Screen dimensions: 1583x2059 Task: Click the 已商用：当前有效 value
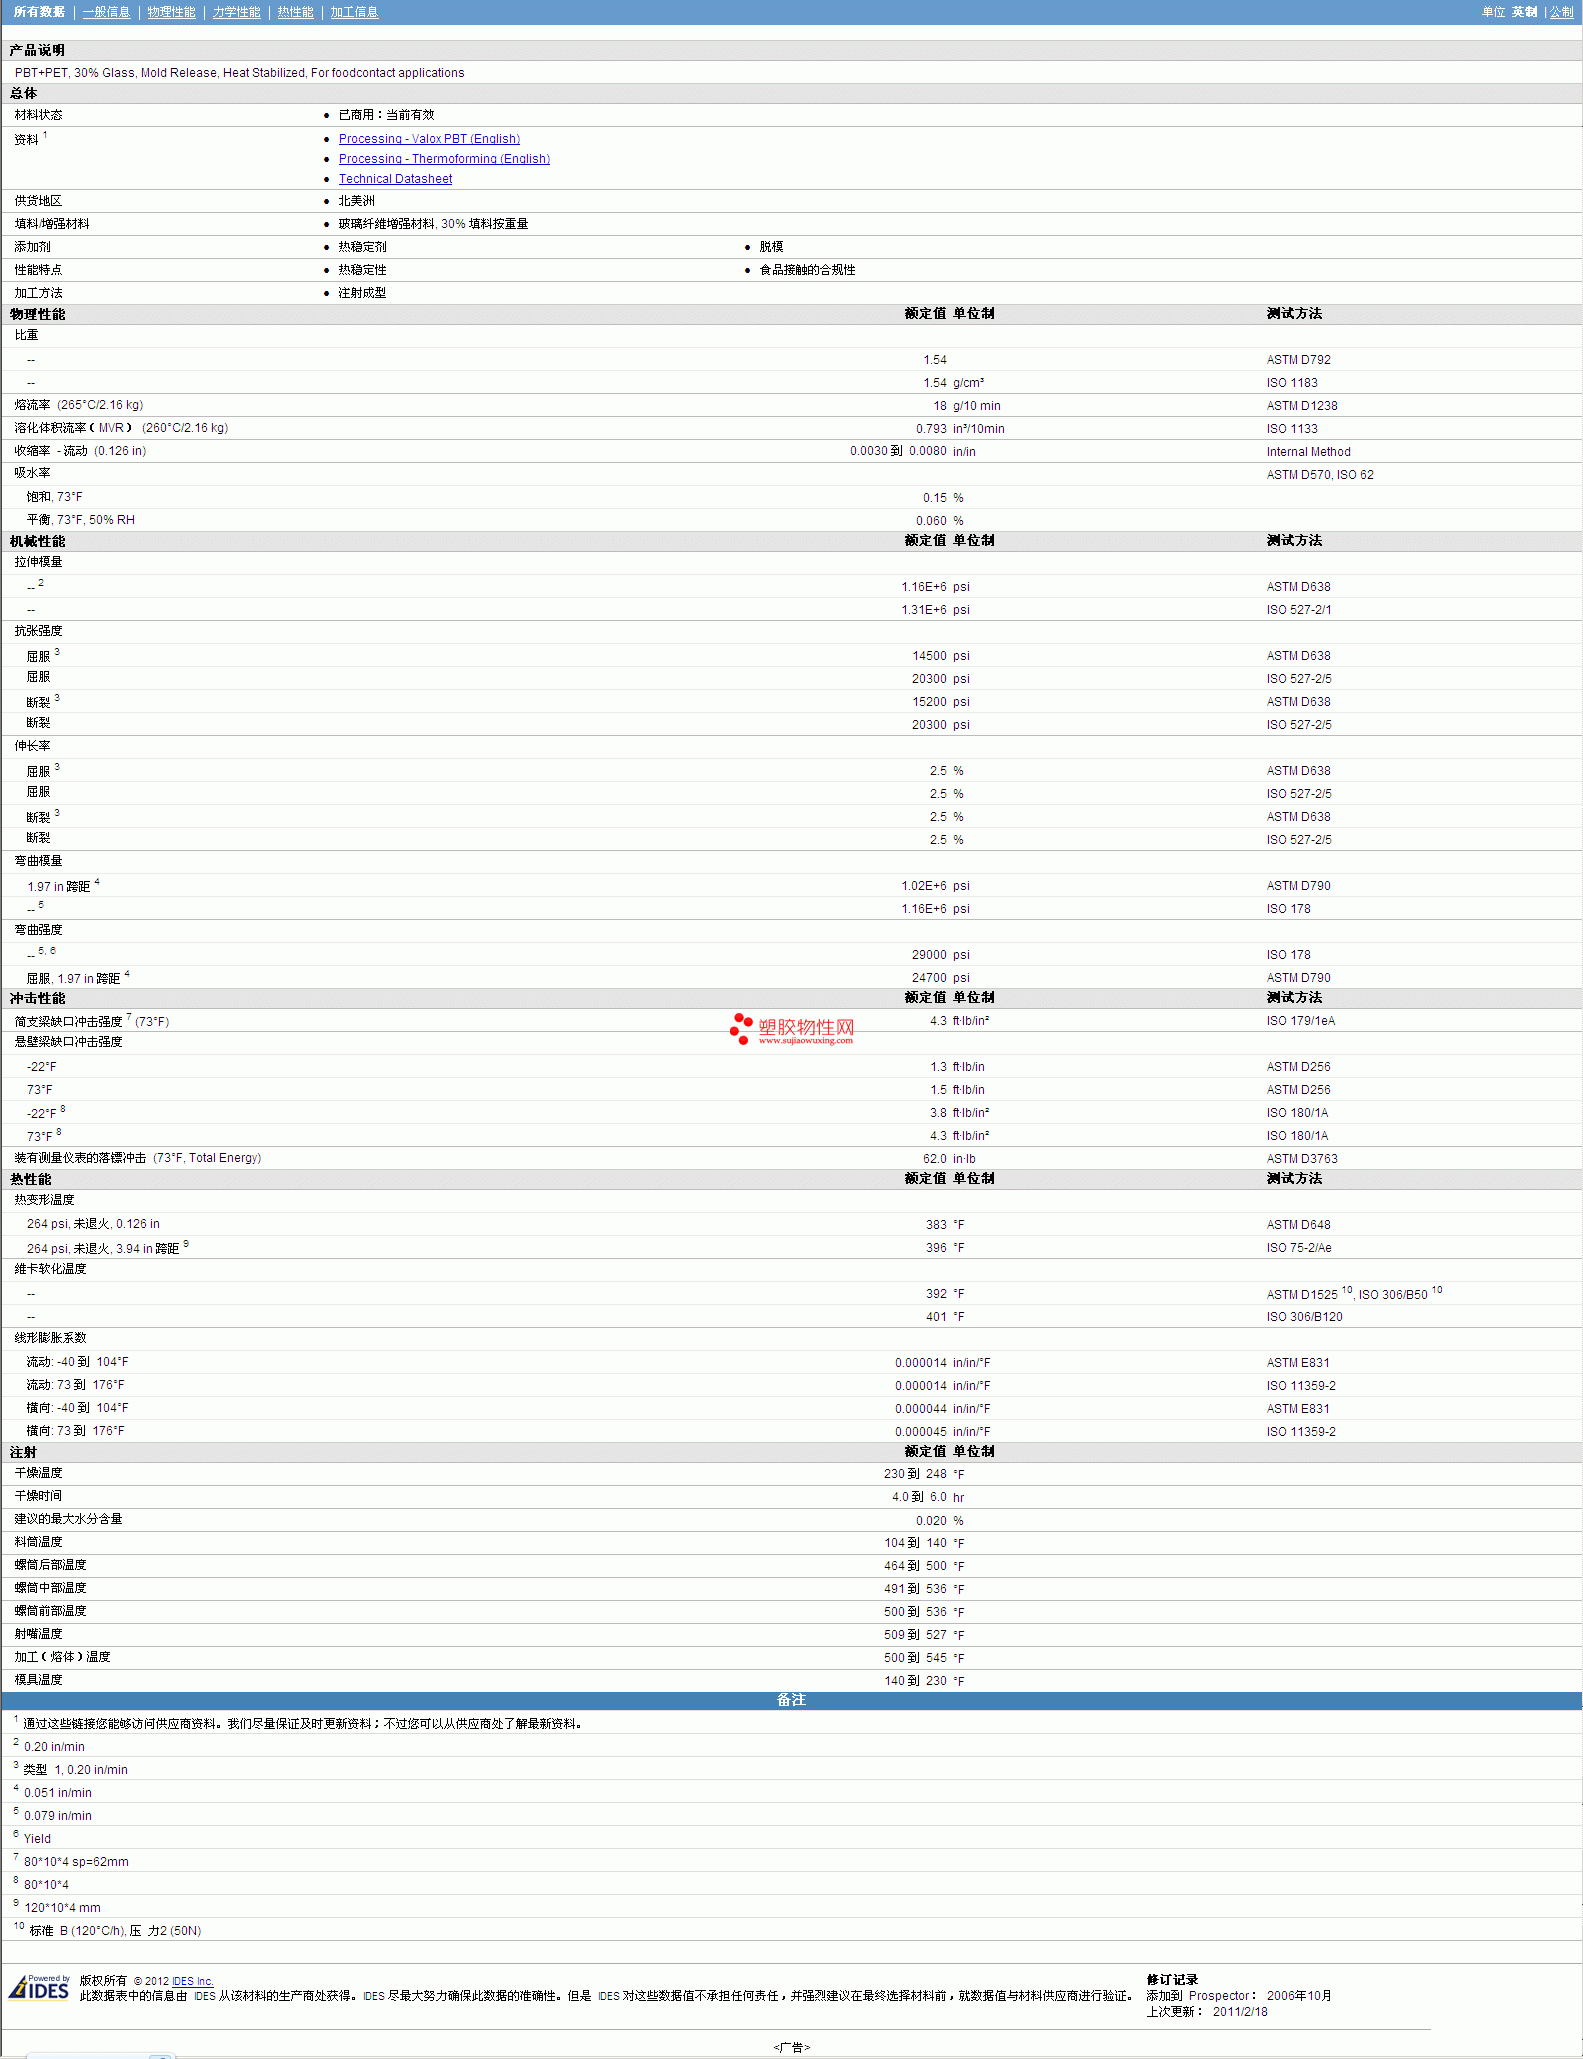point(386,115)
